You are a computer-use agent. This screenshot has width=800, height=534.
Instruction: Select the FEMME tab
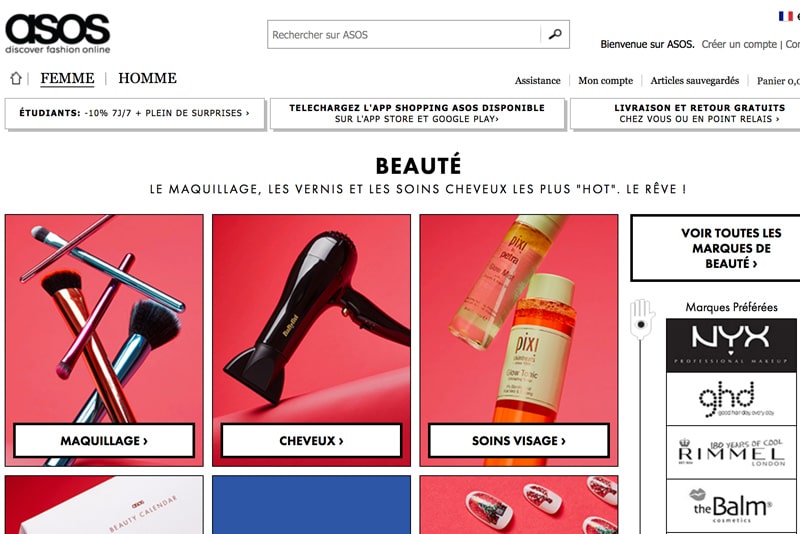tap(67, 79)
